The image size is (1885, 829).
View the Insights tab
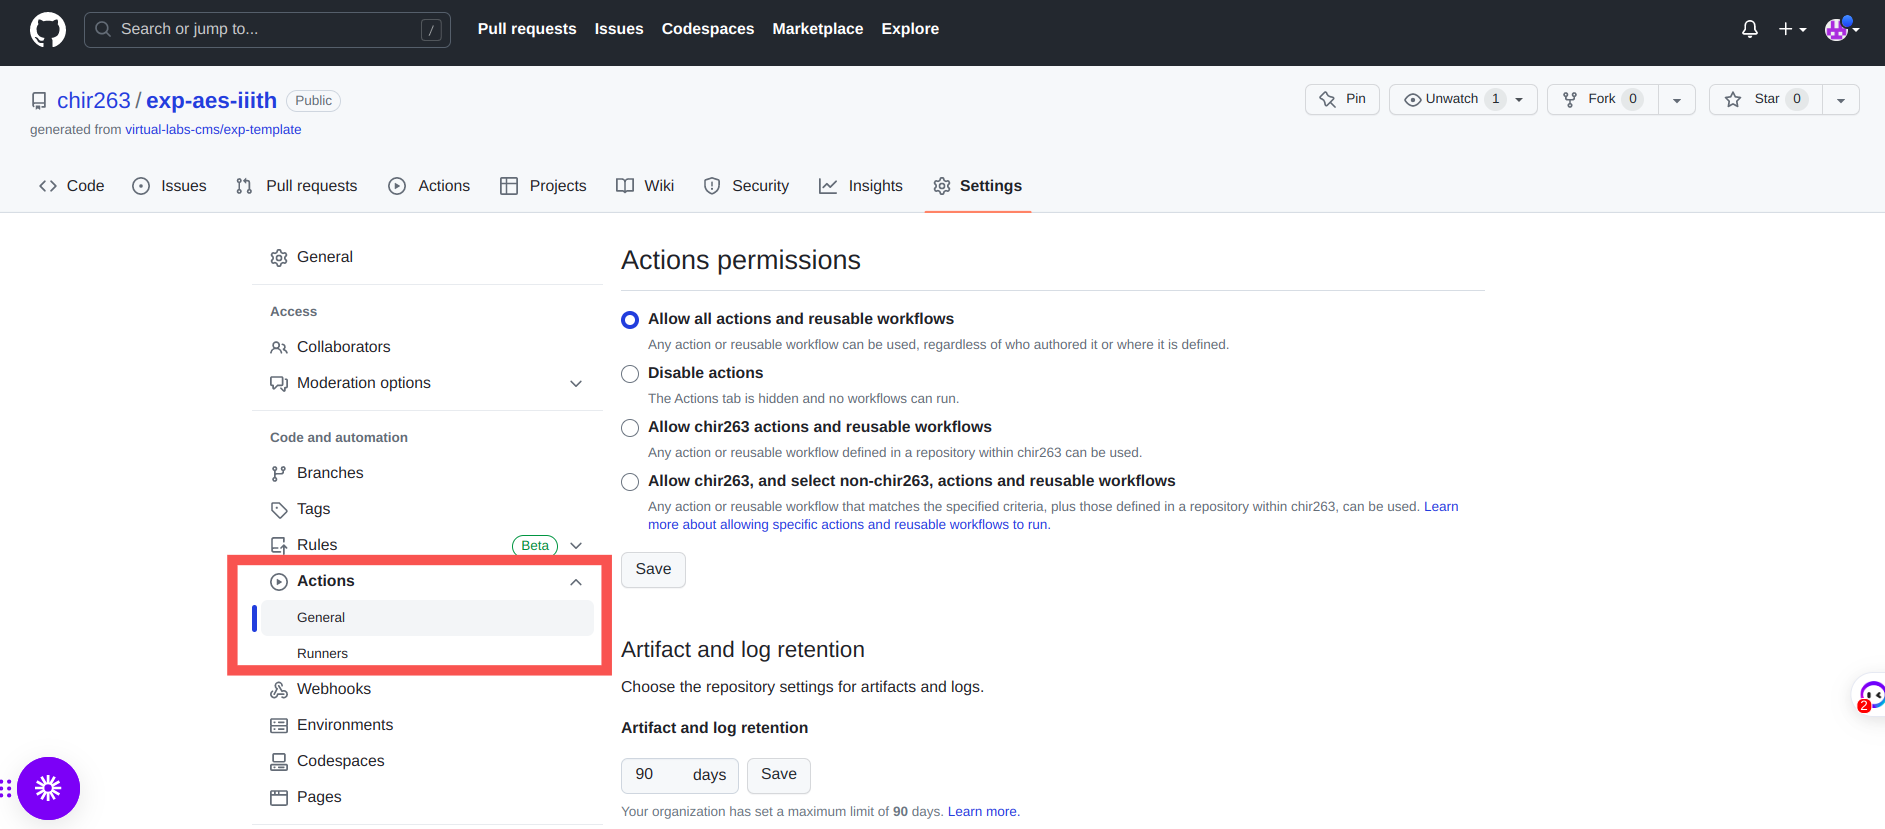pyautogui.click(x=860, y=186)
